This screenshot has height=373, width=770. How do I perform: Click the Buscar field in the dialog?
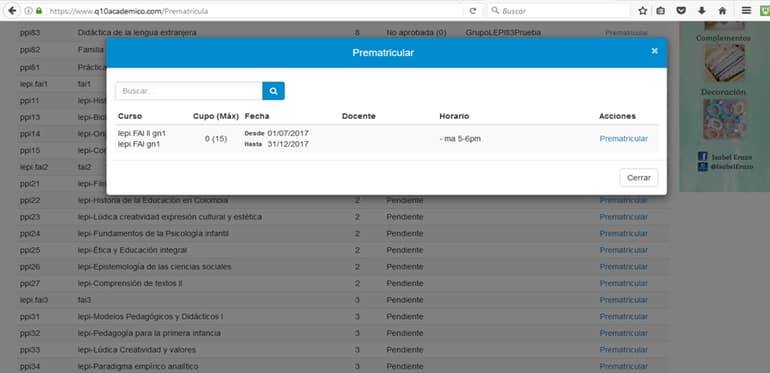click(x=189, y=91)
